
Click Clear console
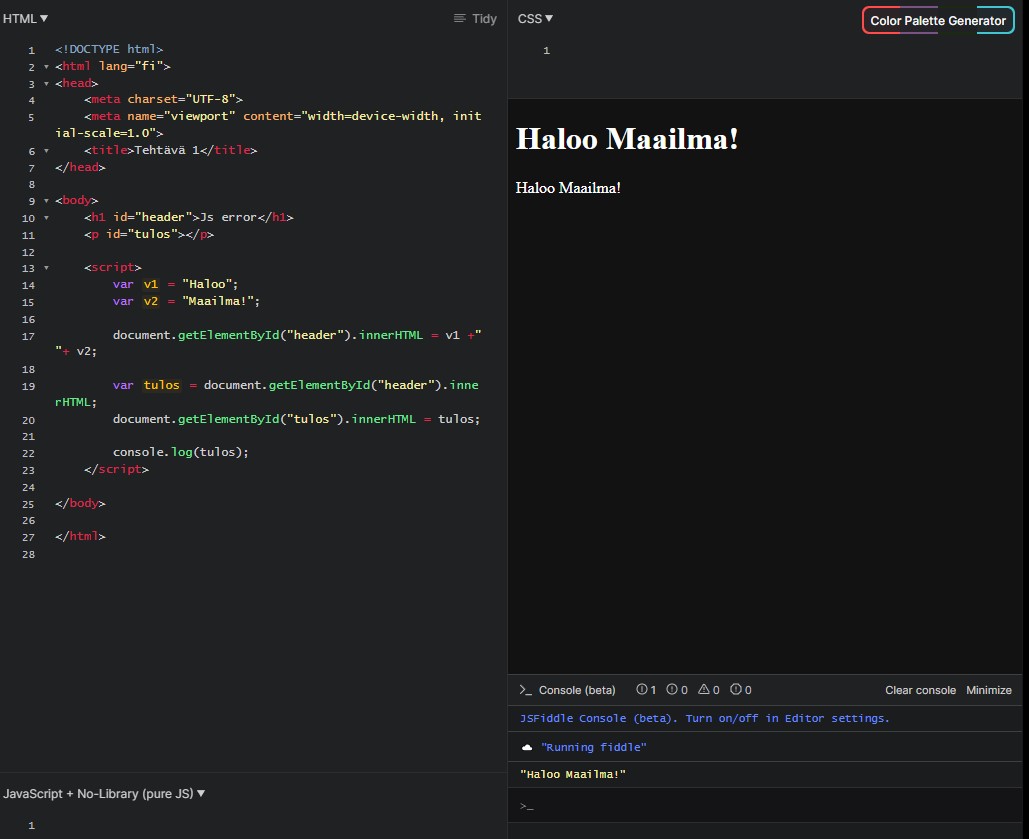click(920, 690)
